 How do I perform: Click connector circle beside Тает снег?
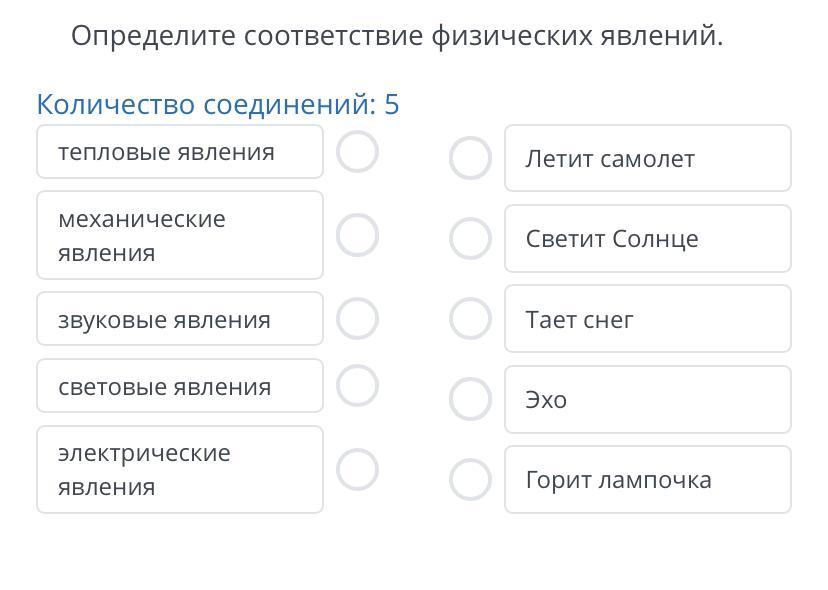pyautogui.click(x=470, y=319)
